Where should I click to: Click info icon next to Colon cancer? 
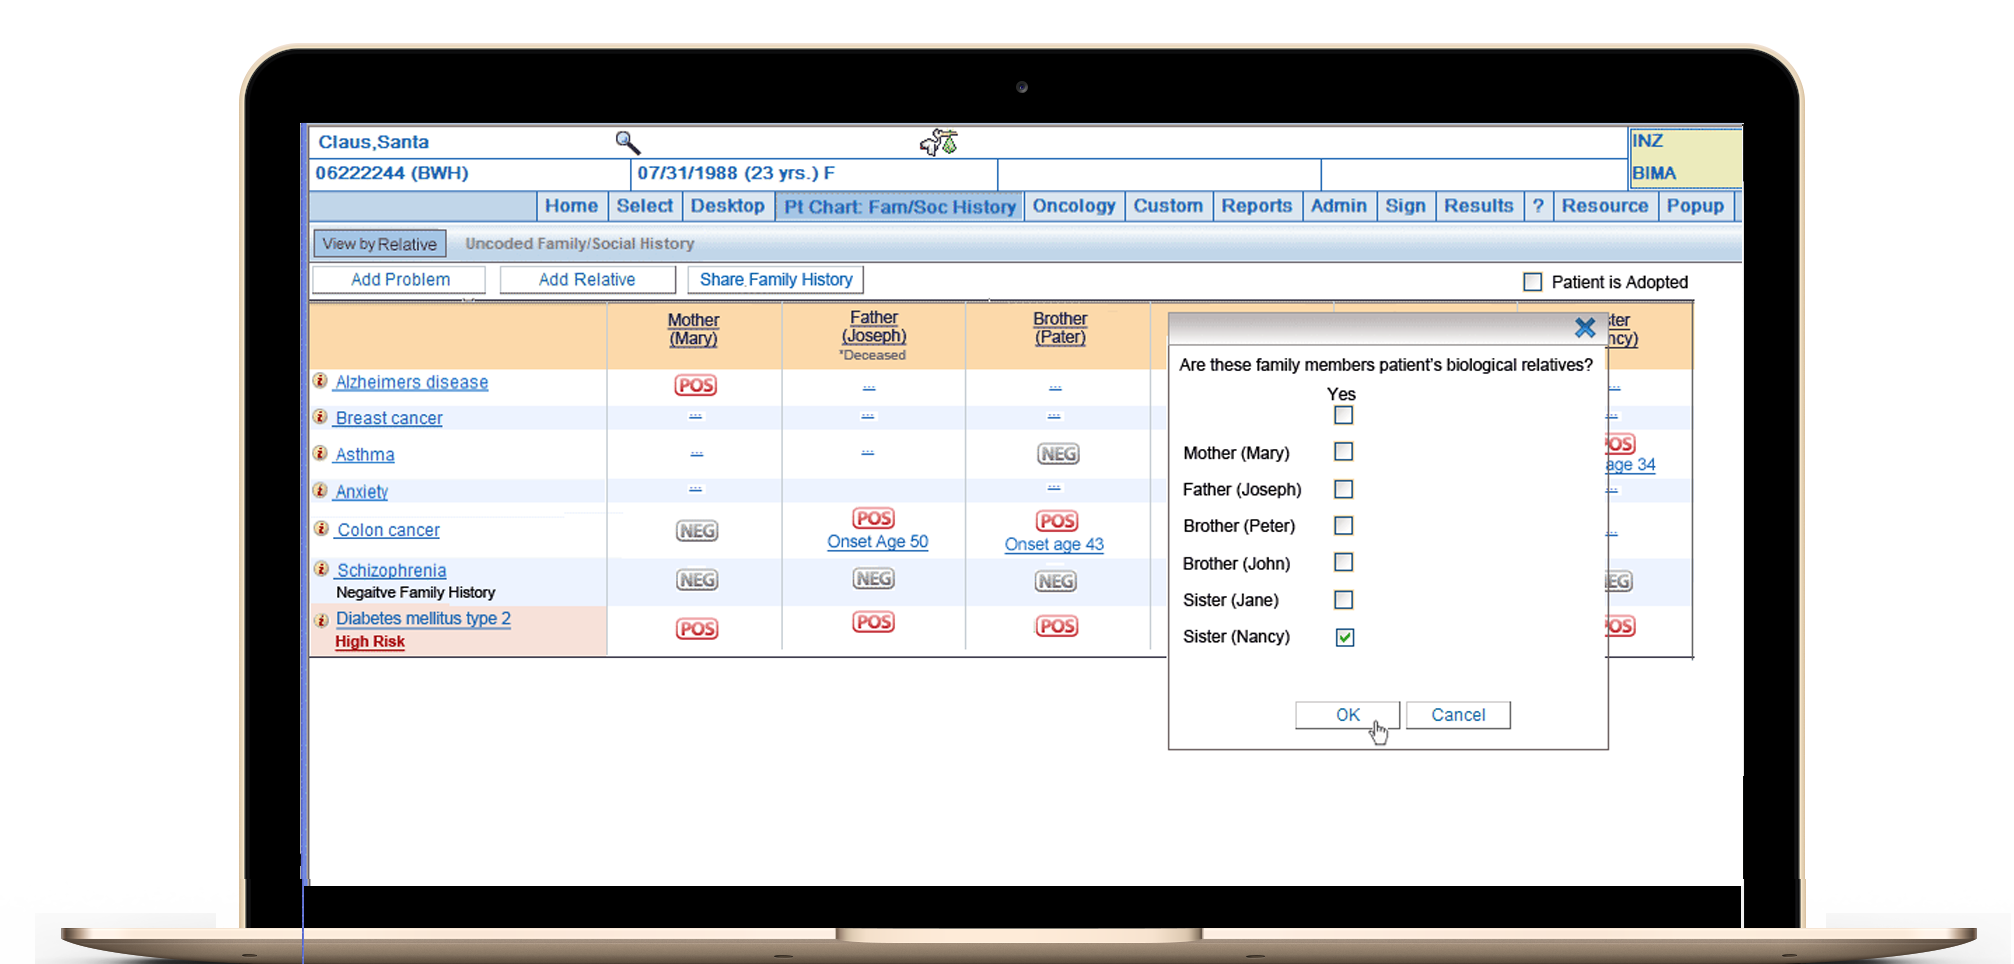[x=321, y=529]
